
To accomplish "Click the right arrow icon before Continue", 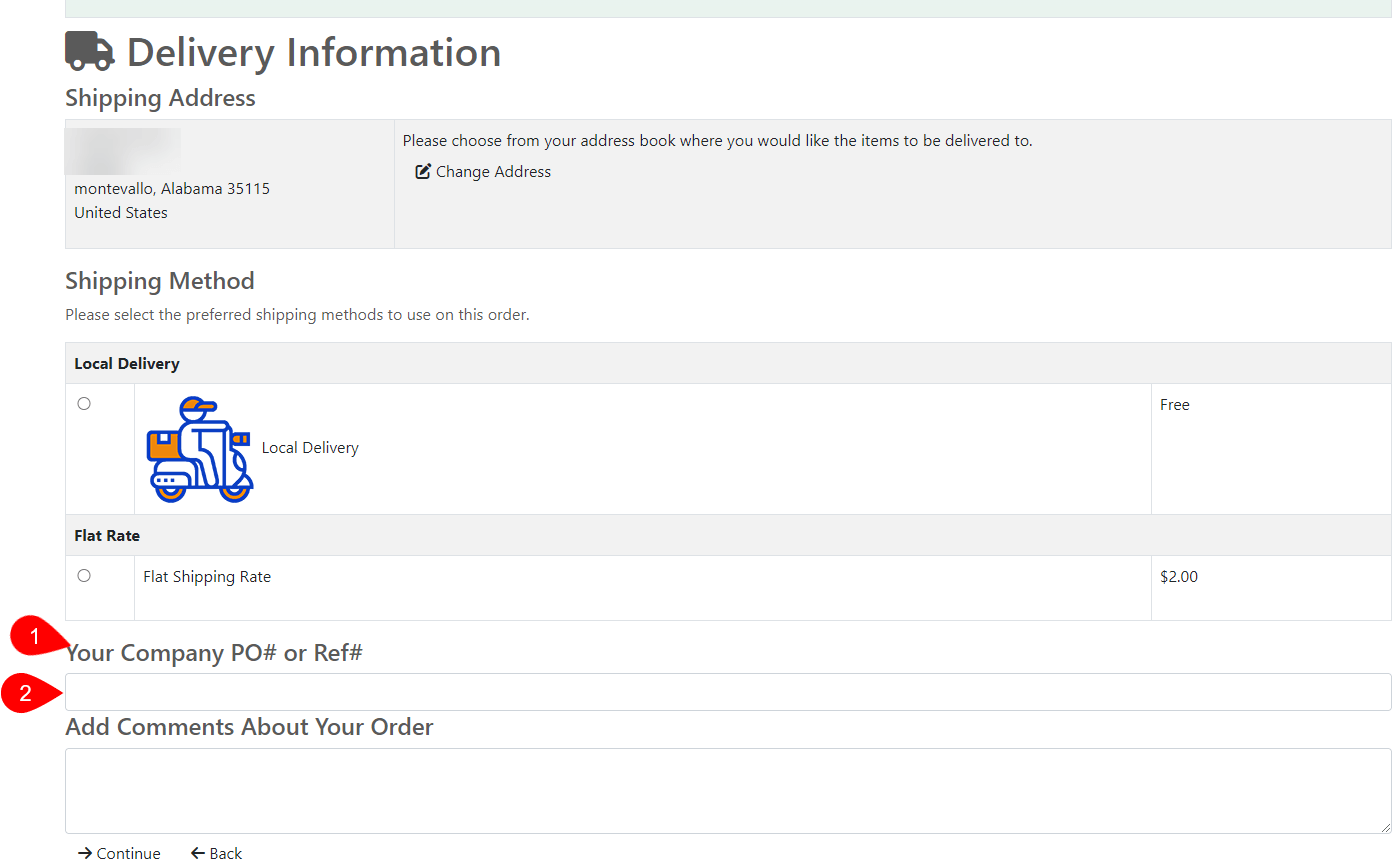I will (85, 853).
